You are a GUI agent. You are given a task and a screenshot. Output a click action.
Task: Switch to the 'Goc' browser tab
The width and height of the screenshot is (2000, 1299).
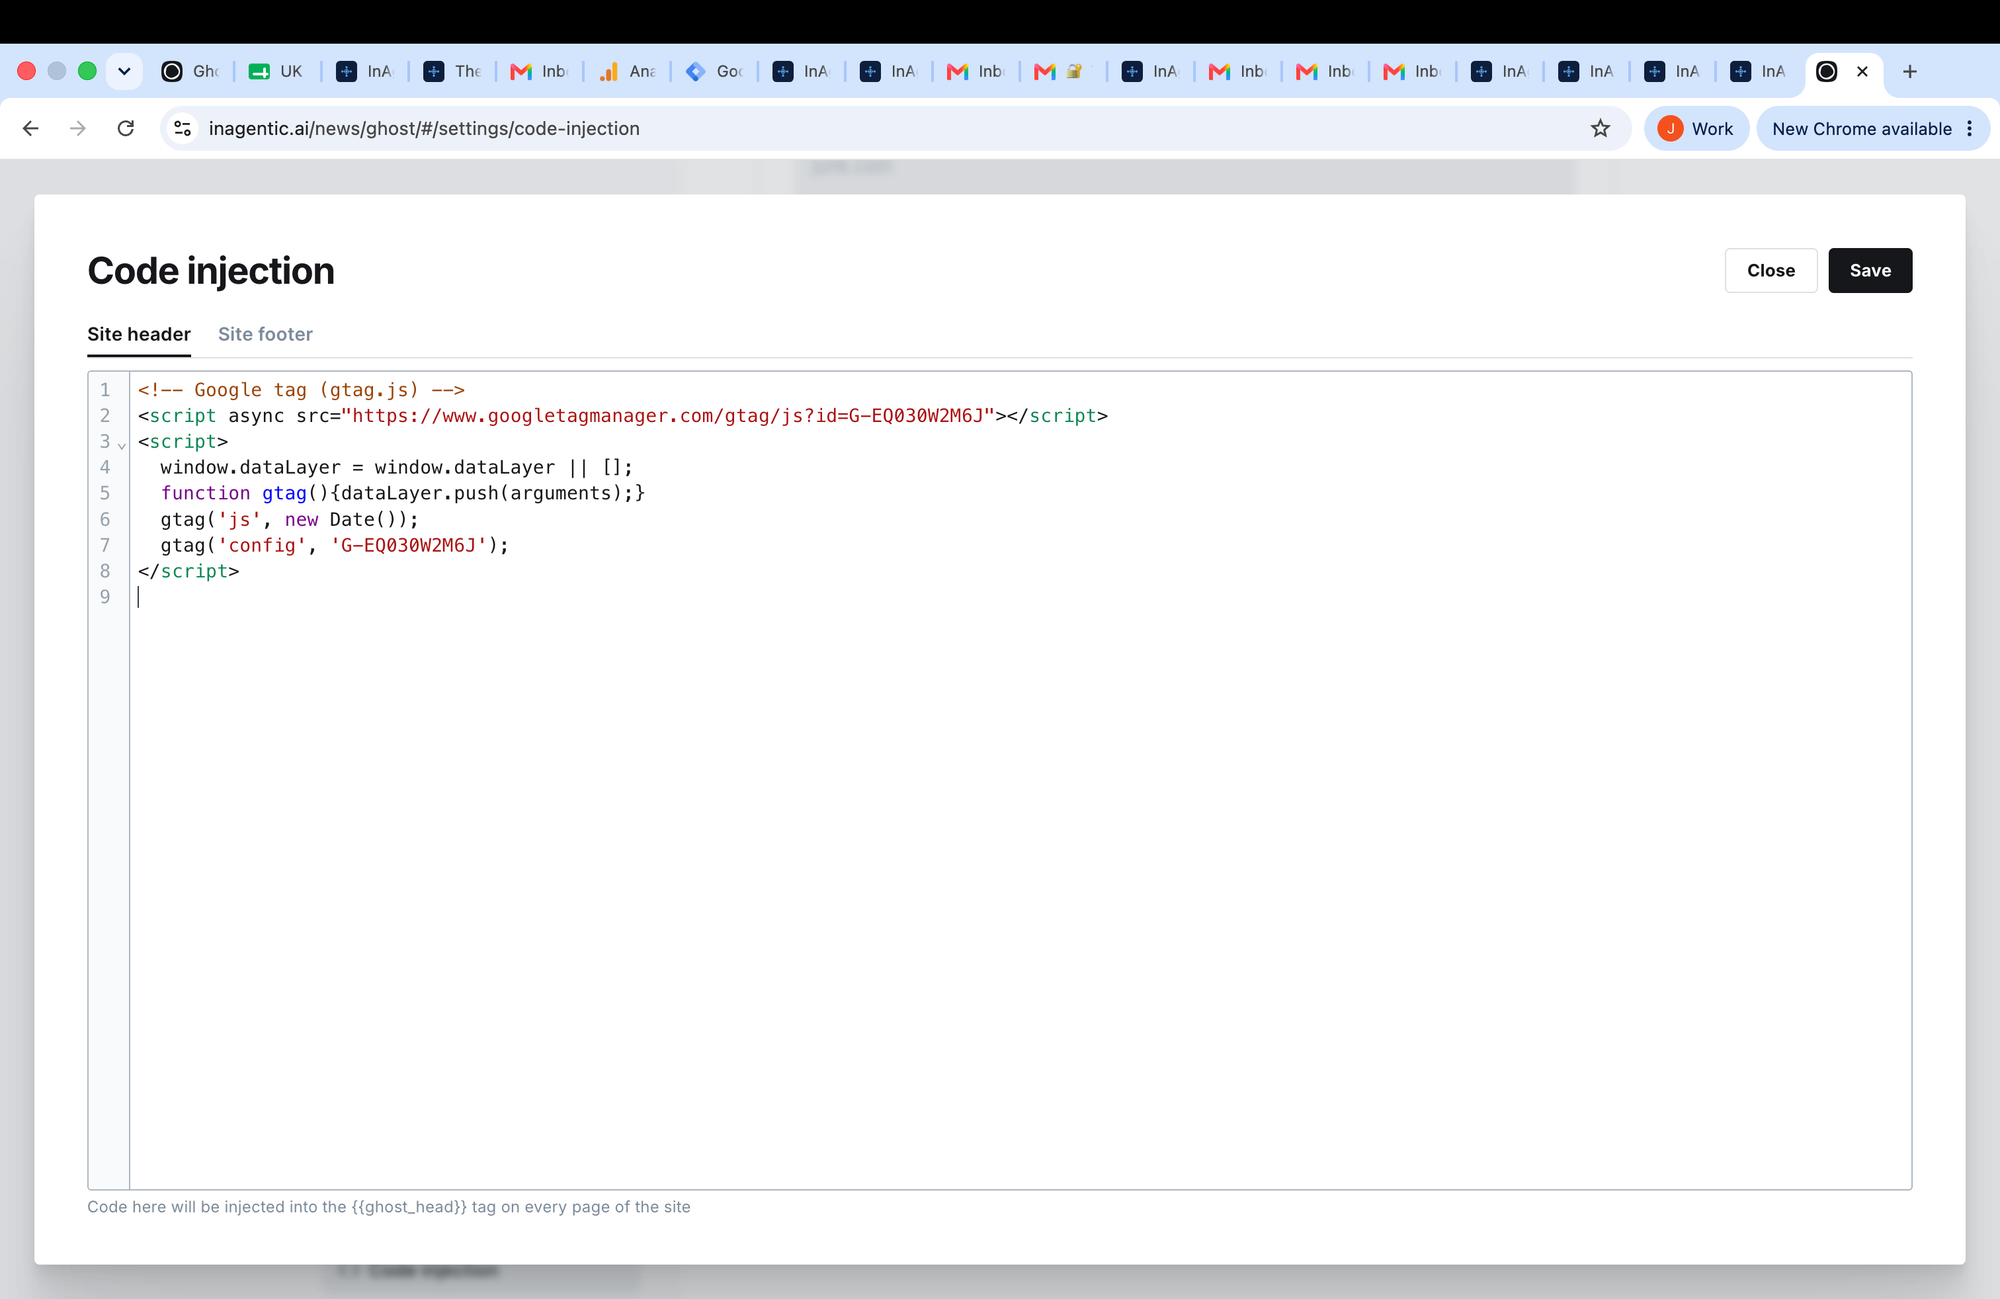(x=714, y=71)
